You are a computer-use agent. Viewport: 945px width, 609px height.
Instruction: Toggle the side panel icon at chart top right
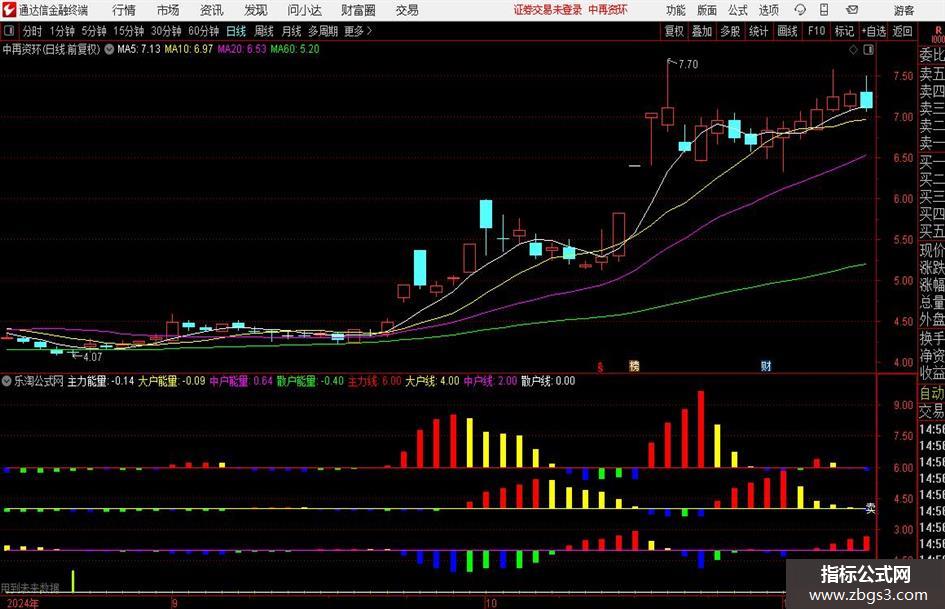pyautogui.click(x=868, y=50)
